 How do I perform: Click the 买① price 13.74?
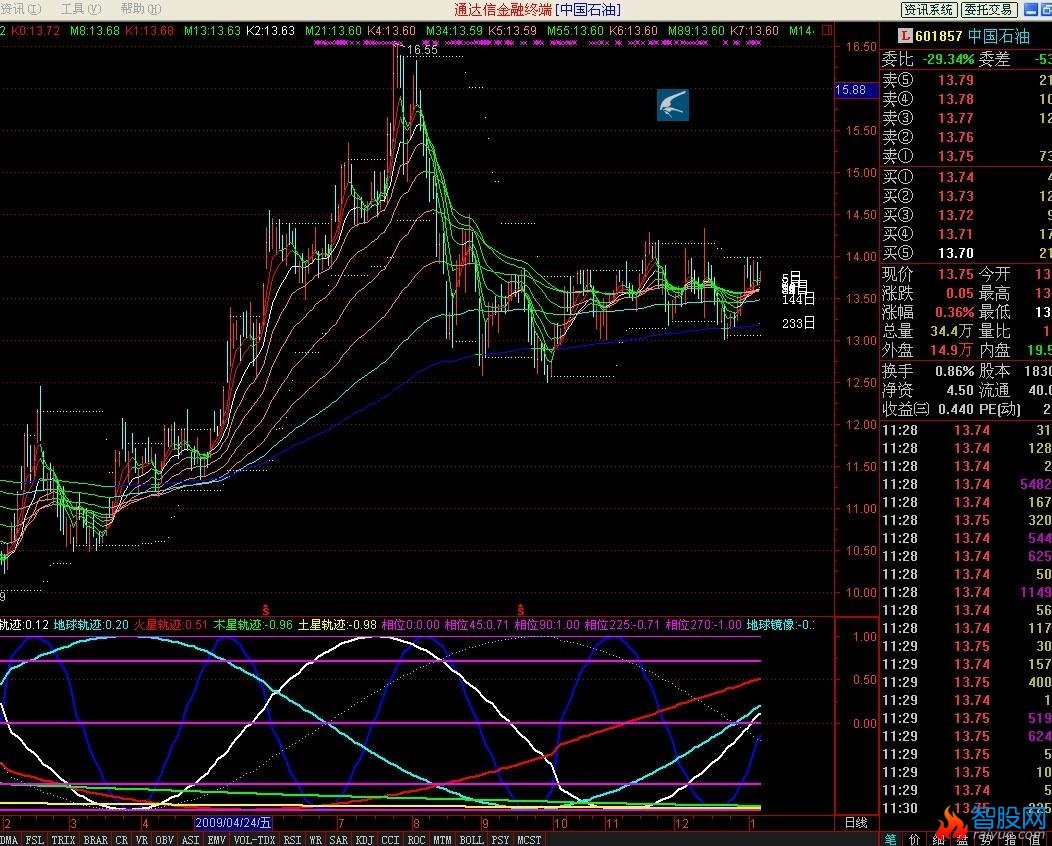(x=955, y=177)
